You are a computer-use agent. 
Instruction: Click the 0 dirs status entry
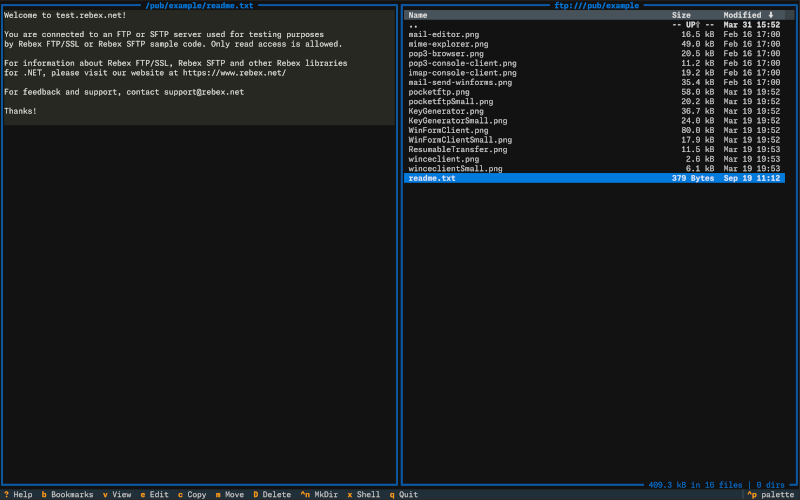click(x=770, y=485)
